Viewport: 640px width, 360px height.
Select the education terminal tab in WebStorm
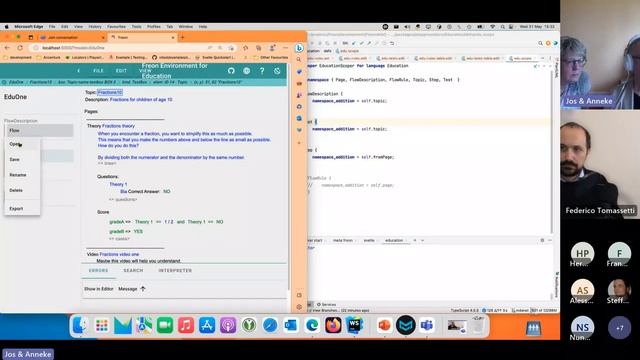[x=394, y=240]
